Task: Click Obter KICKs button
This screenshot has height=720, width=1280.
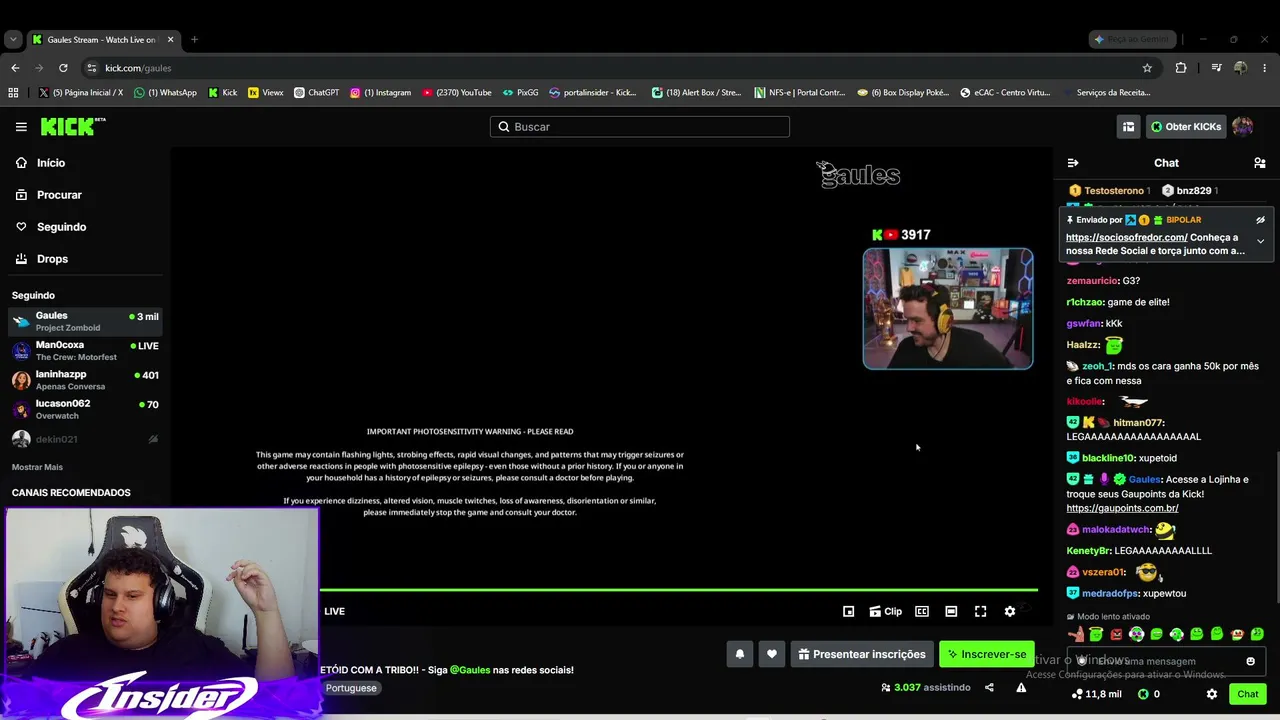Action: [1186, 127]
